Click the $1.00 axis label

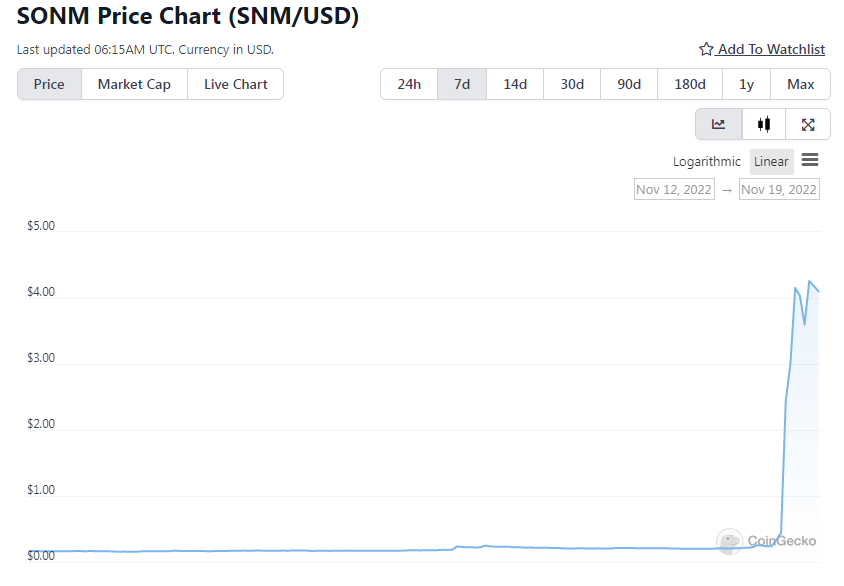click(41, 490)
